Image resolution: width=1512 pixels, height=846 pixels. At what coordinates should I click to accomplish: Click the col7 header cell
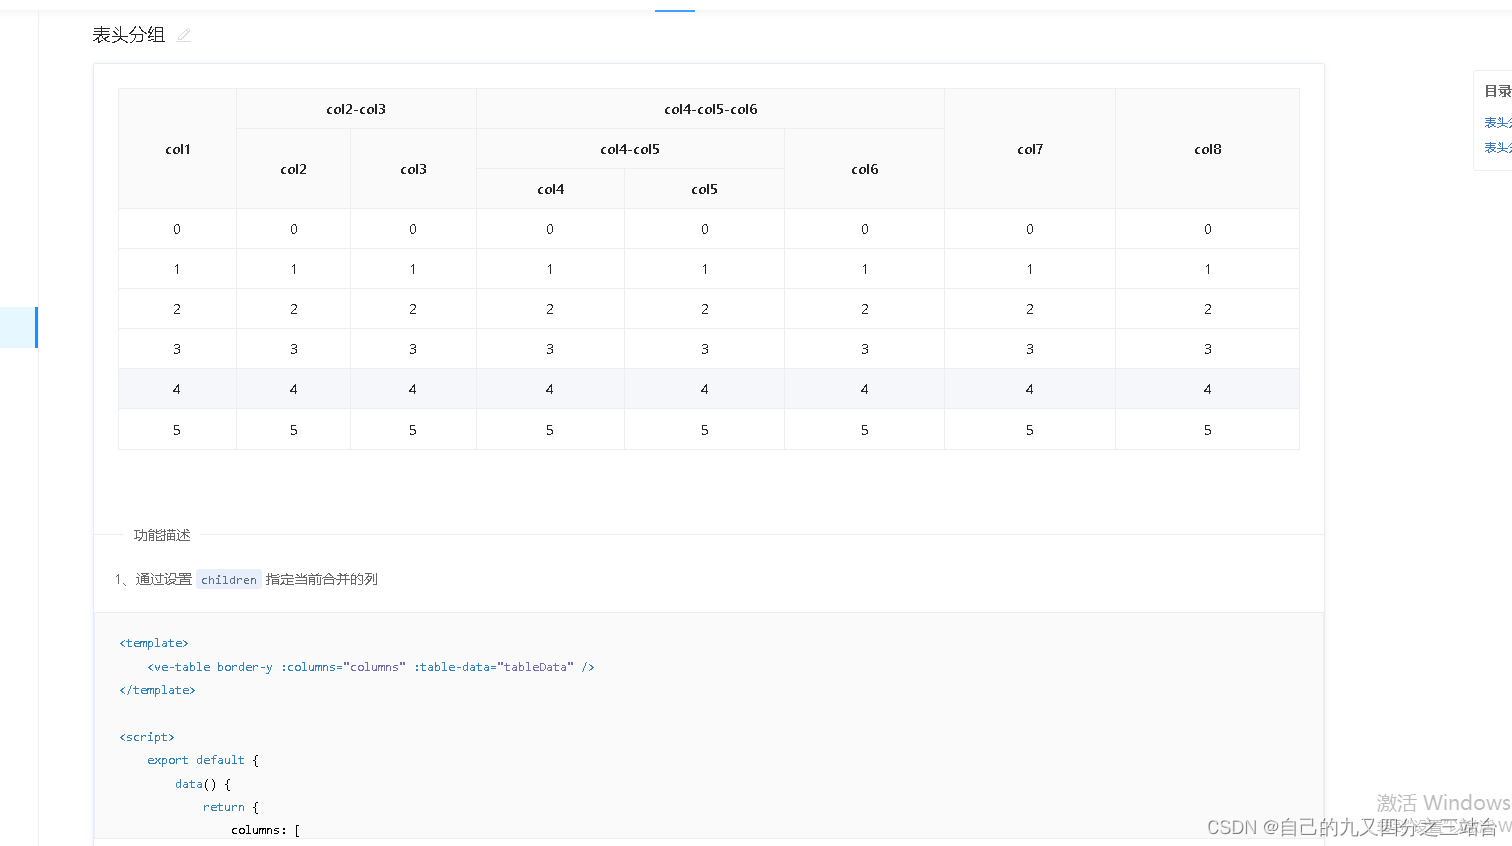point(1030,149)
